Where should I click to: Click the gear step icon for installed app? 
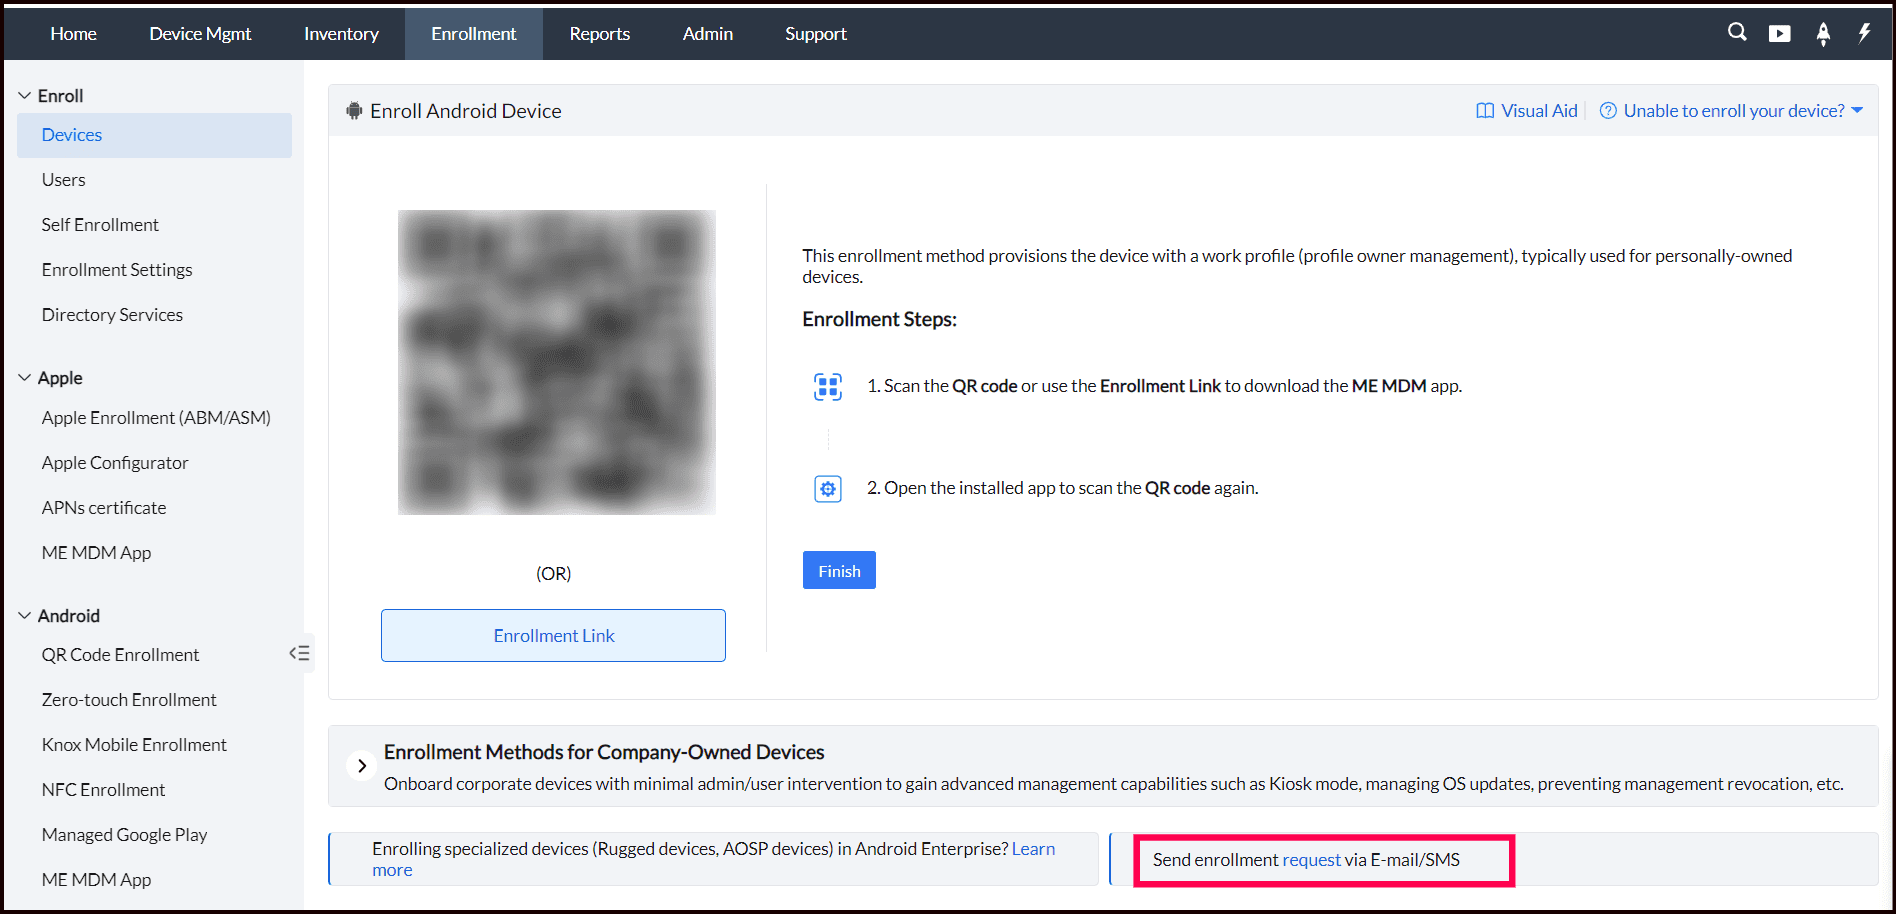tap(828, 489)
